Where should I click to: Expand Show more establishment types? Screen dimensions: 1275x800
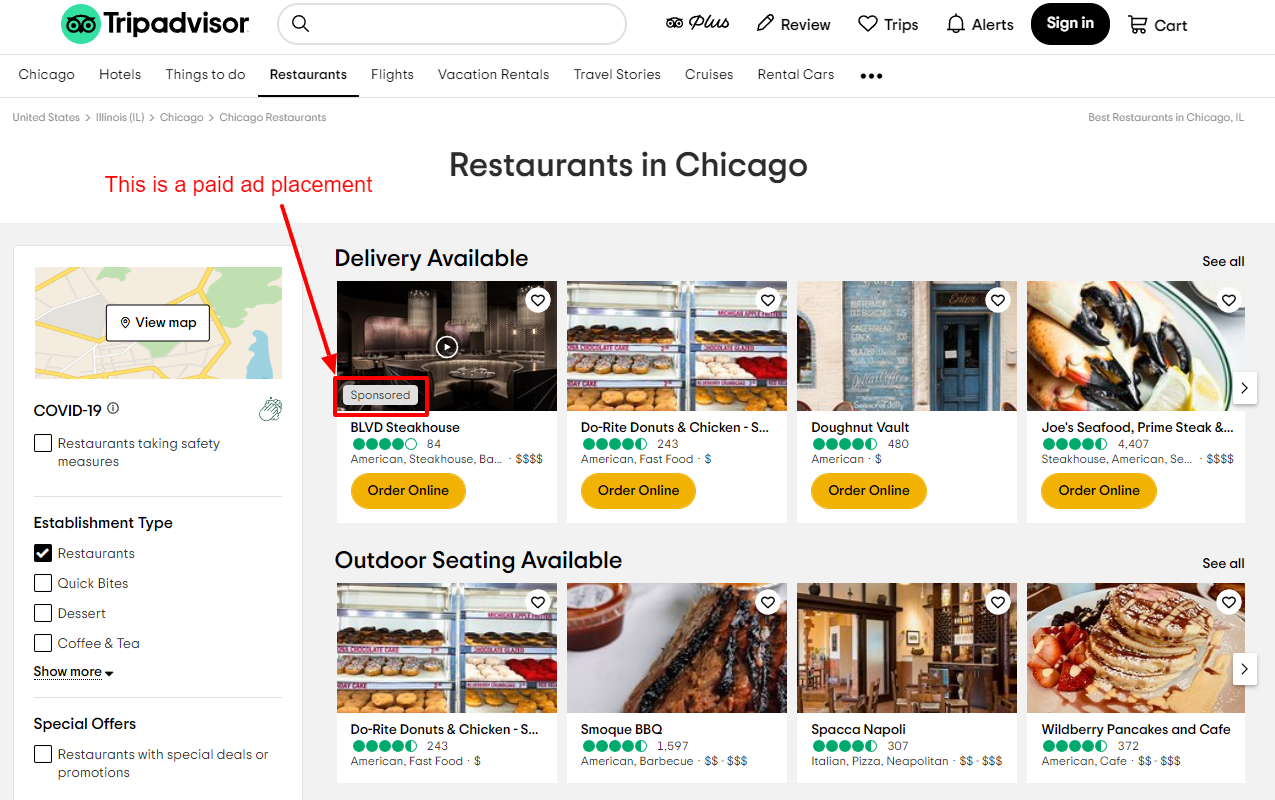73,672
